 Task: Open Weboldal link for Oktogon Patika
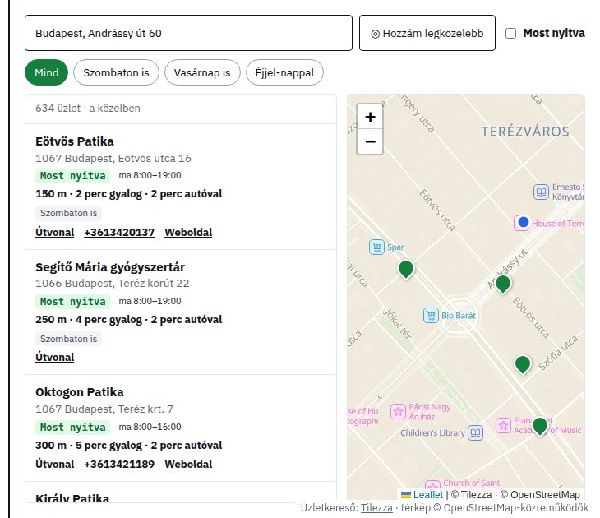(x=188, y=464)
